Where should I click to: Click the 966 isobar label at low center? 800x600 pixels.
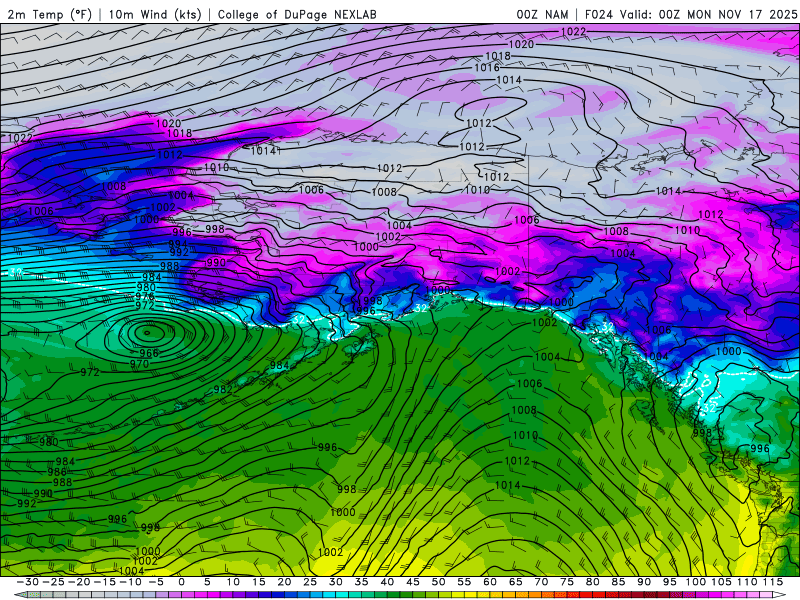[148, 353]
